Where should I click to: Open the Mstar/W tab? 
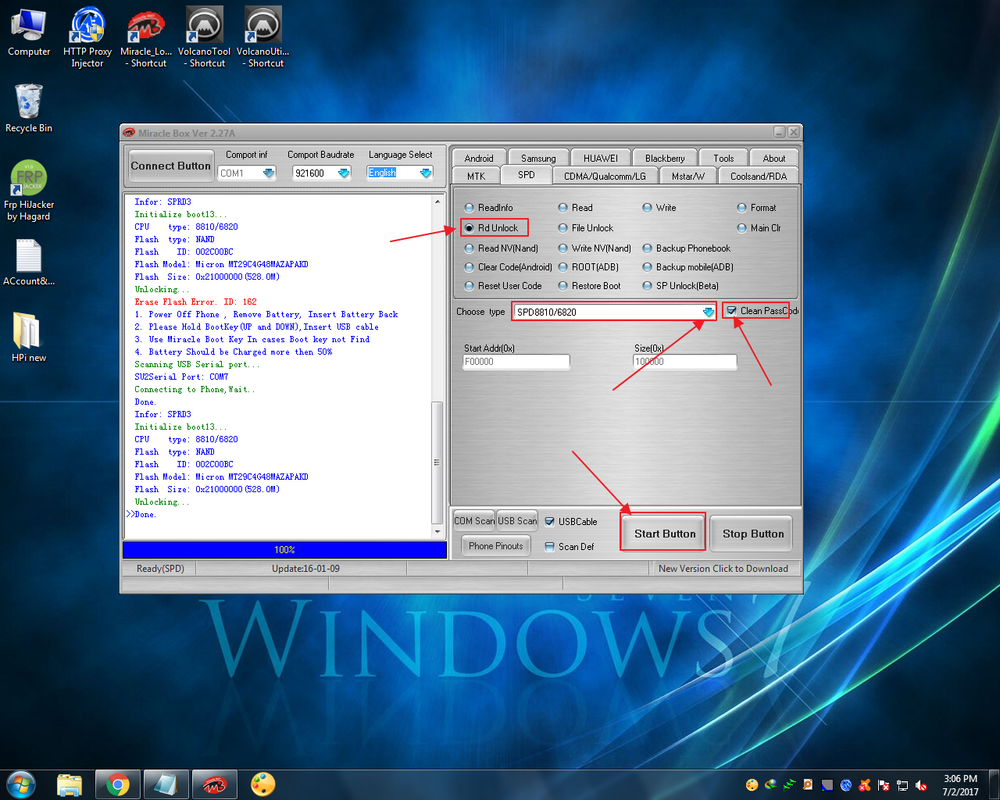[688, 176]
